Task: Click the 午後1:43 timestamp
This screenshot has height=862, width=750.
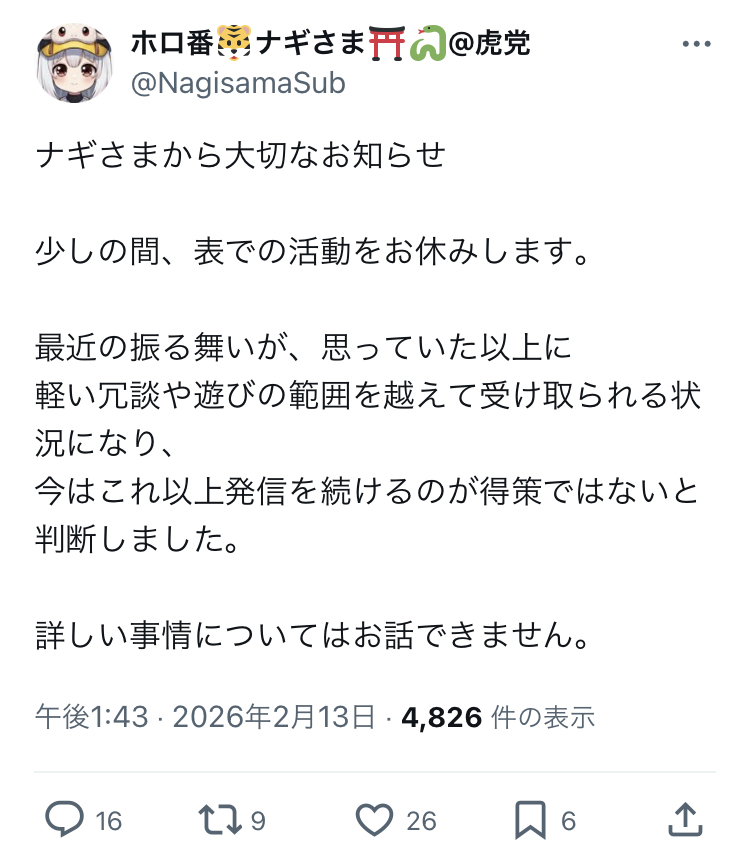Action: pos(91,716)
